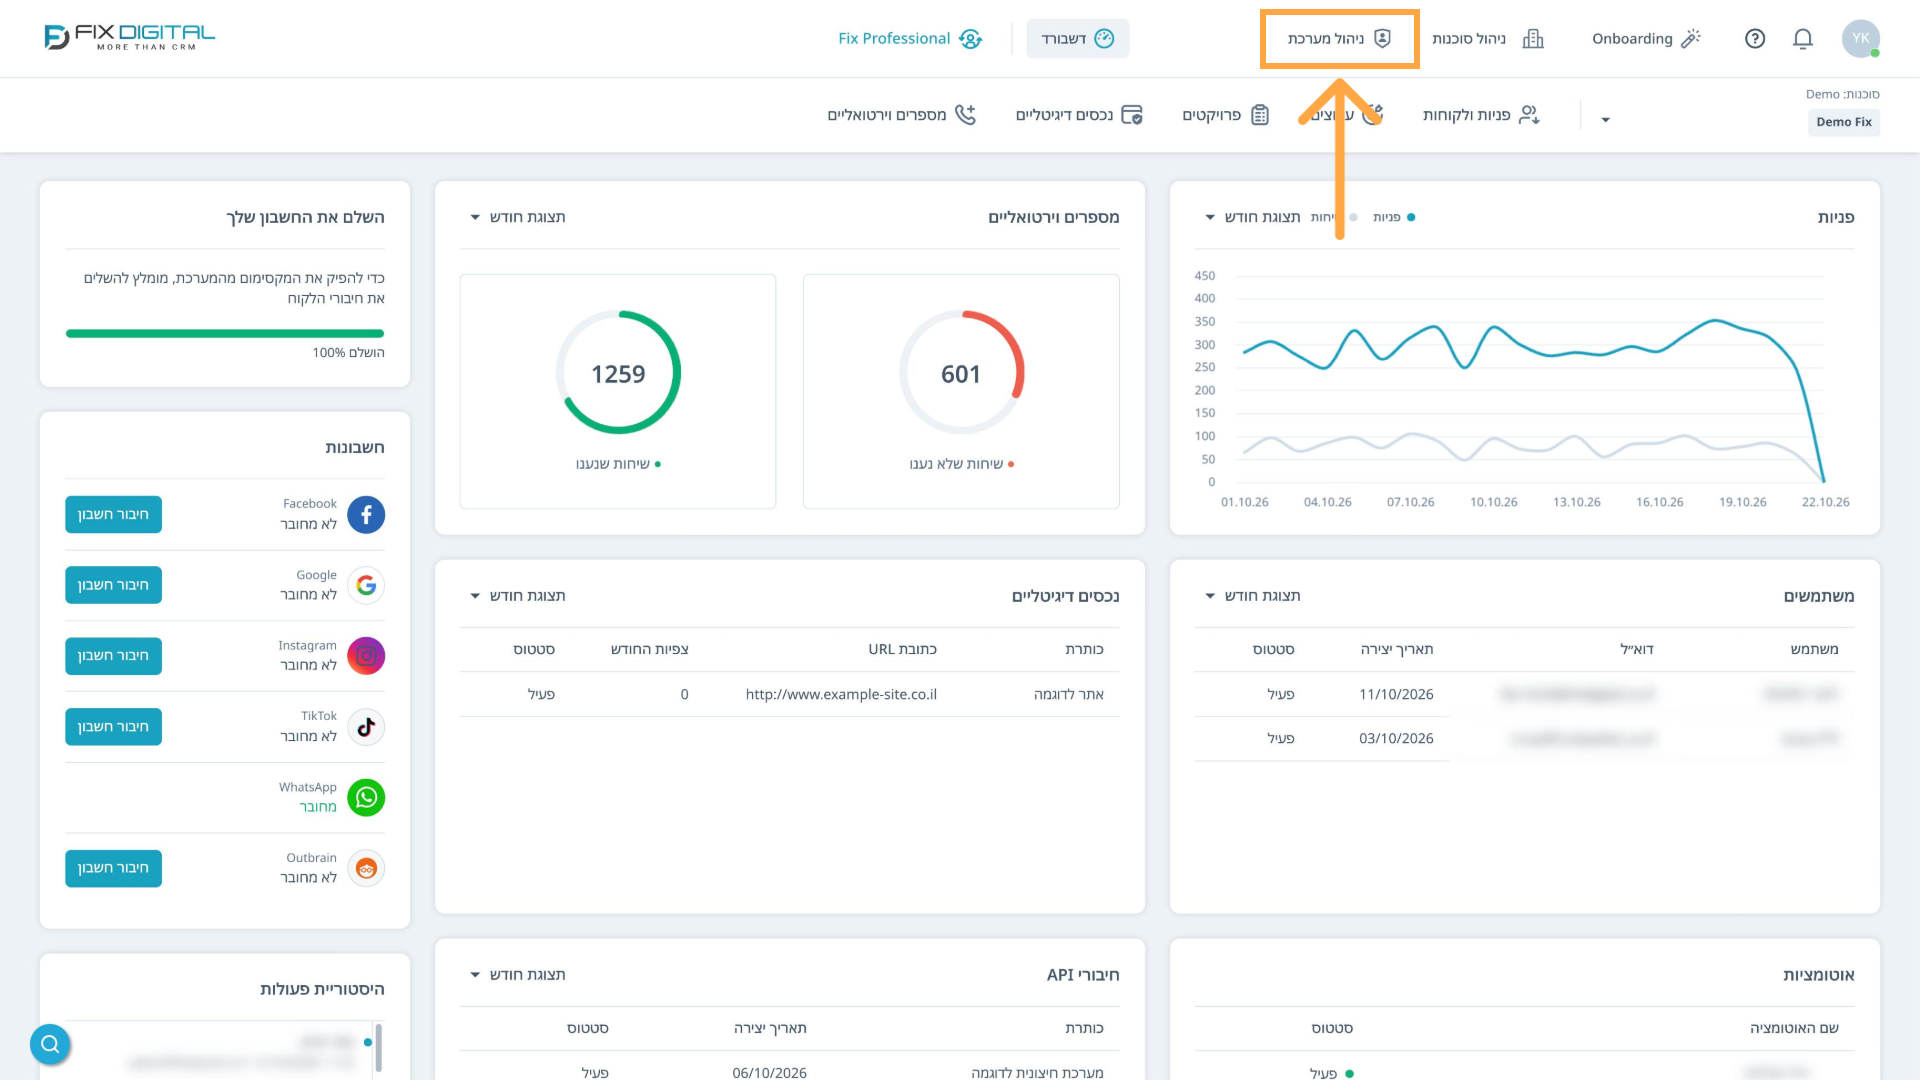Open תצוגת חודש dropdown in פניות panel

click(1252, 217)
